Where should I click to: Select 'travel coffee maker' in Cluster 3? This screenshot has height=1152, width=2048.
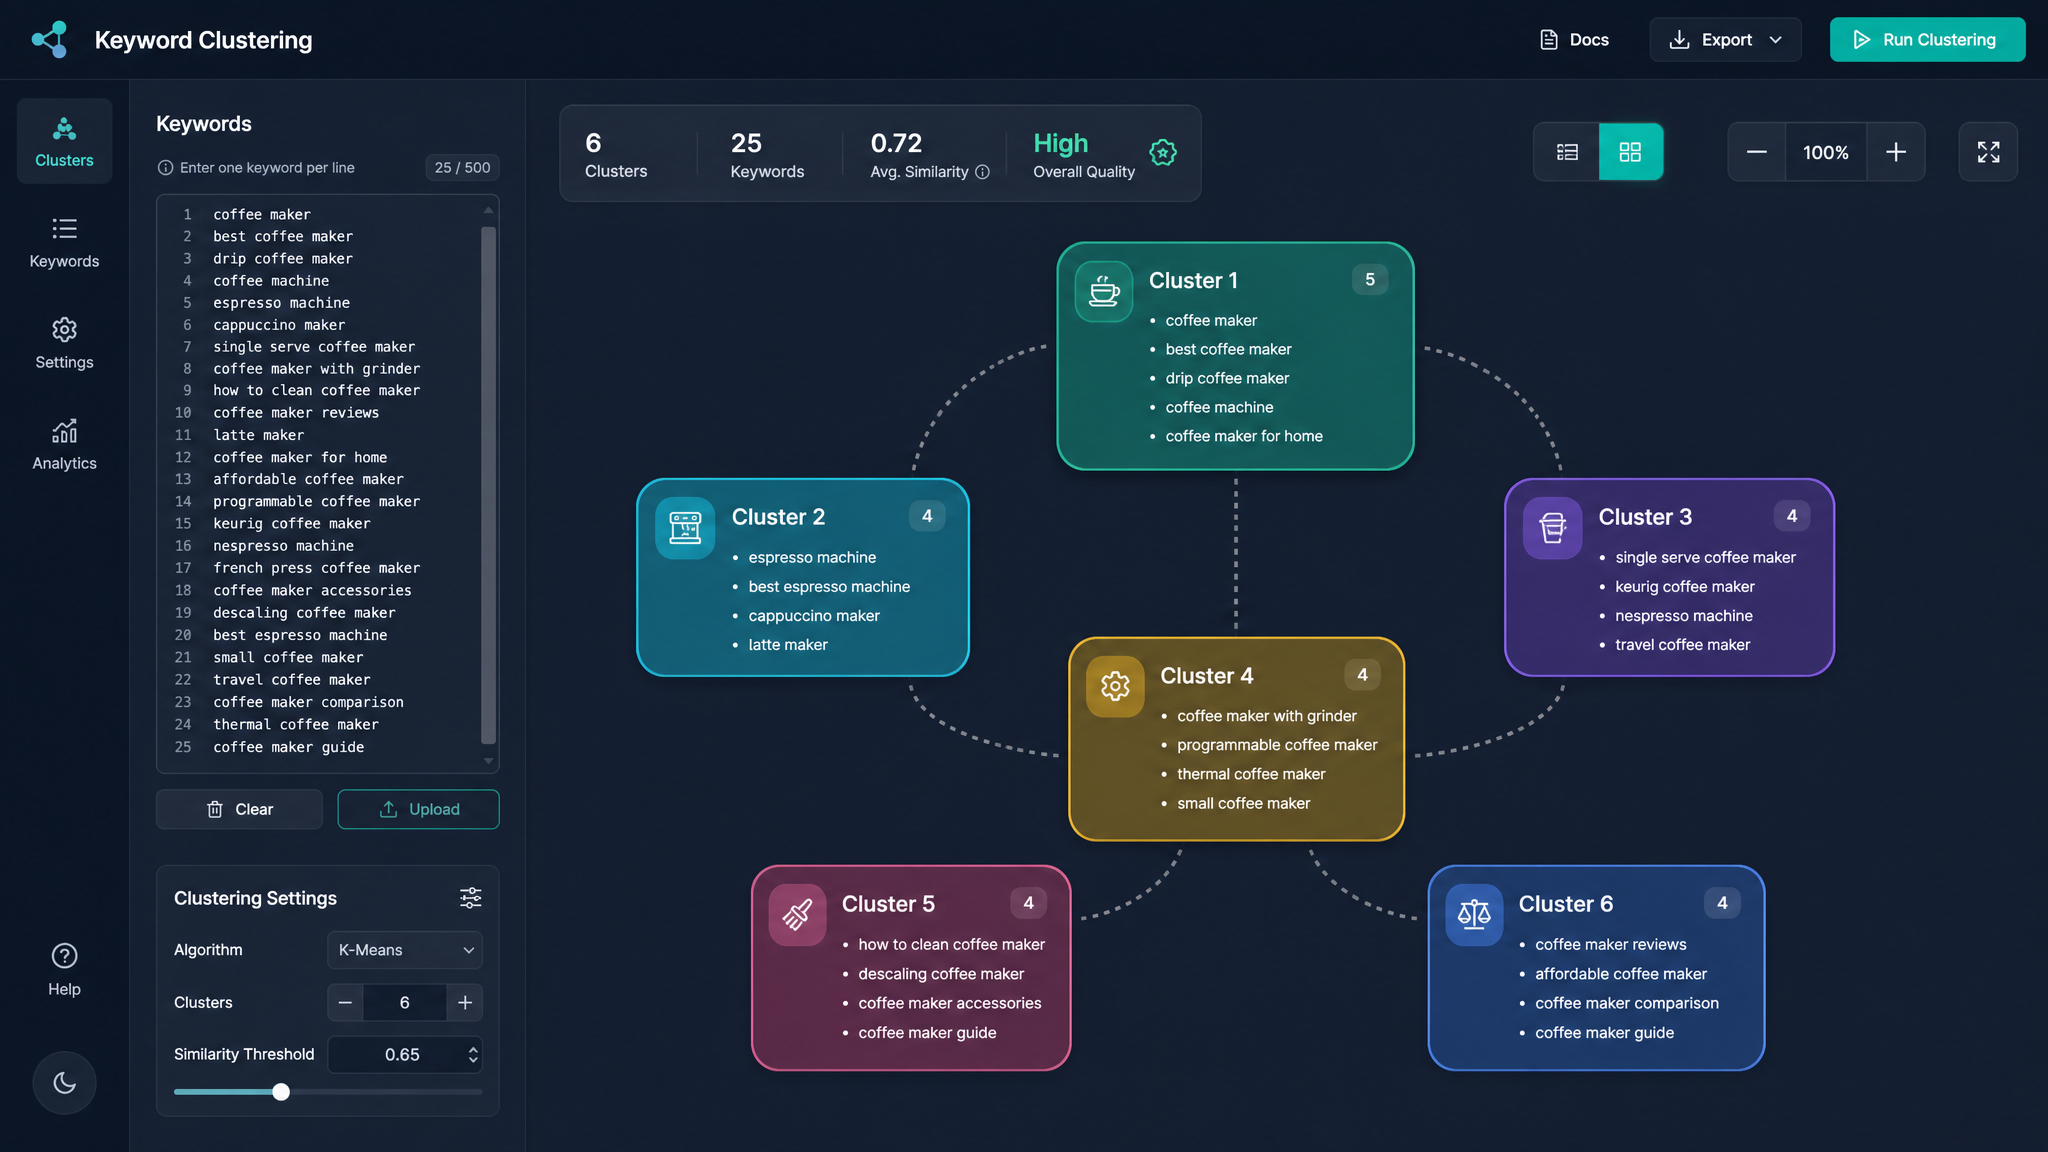coord(1682,645)
